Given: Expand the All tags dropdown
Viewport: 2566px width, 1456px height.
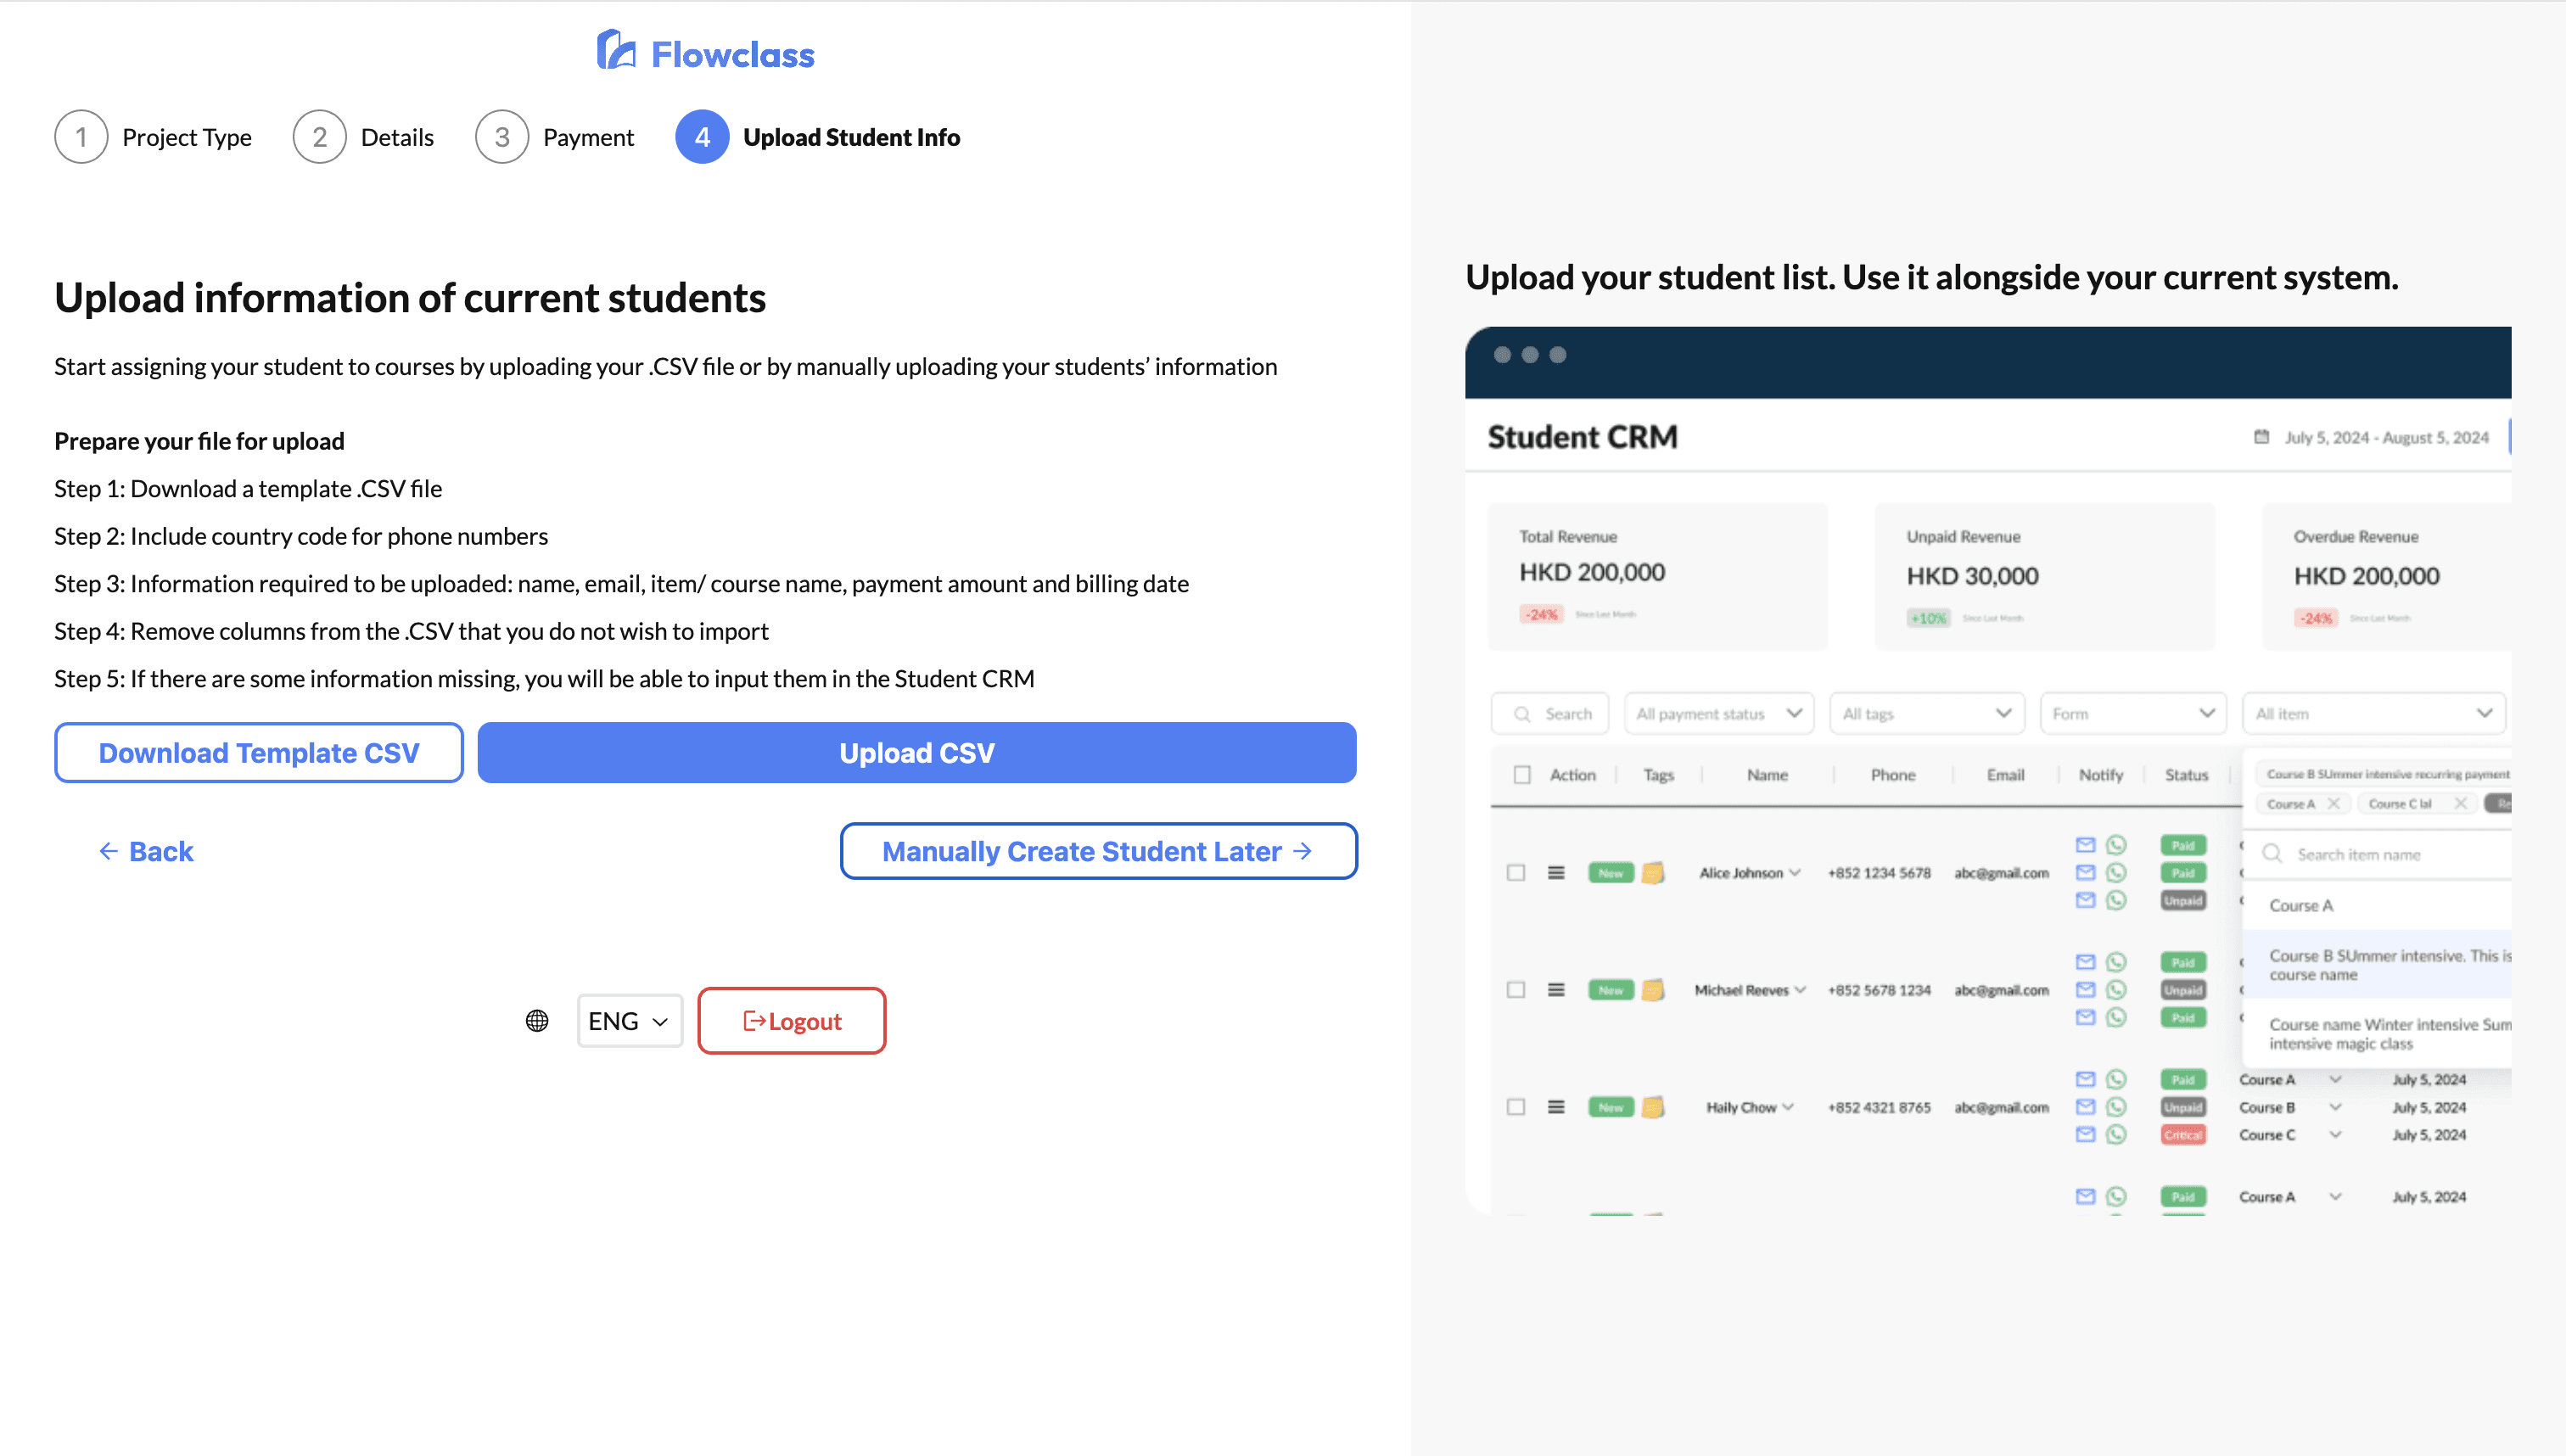Looking at the screenshot, I should tap(1926, 714).
